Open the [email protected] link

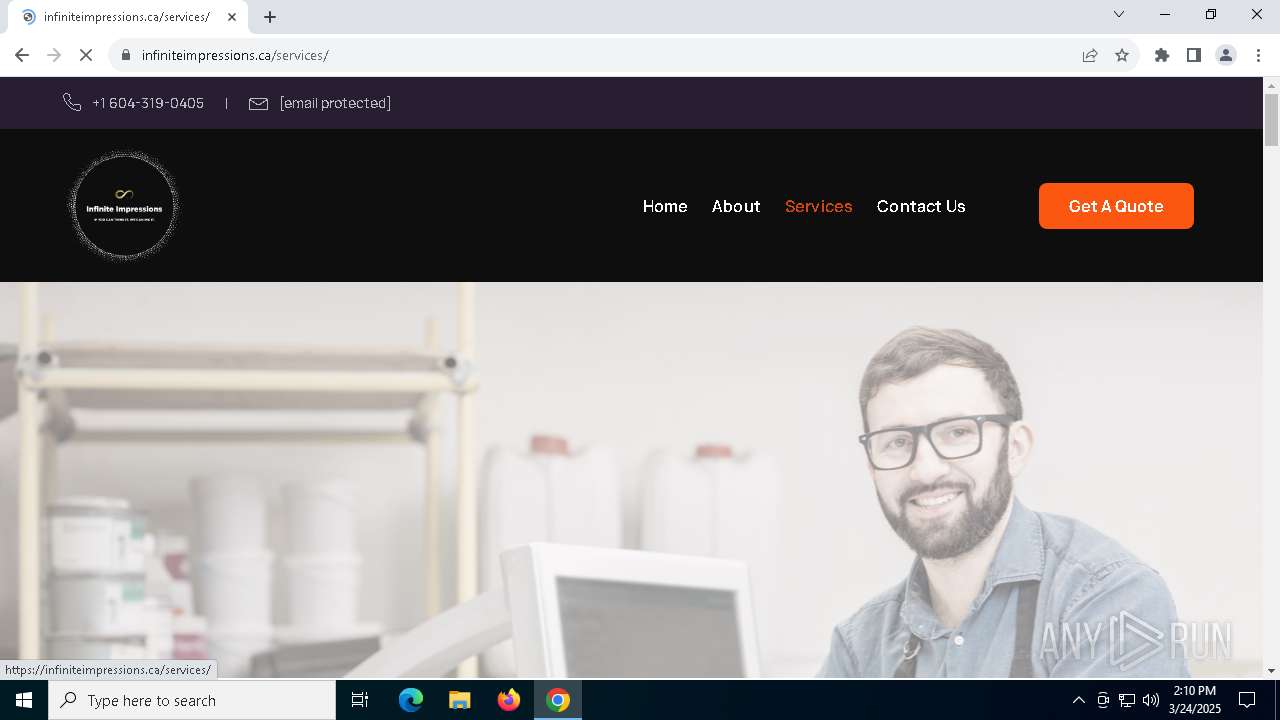pyautogui.click(x=335, y=103)
